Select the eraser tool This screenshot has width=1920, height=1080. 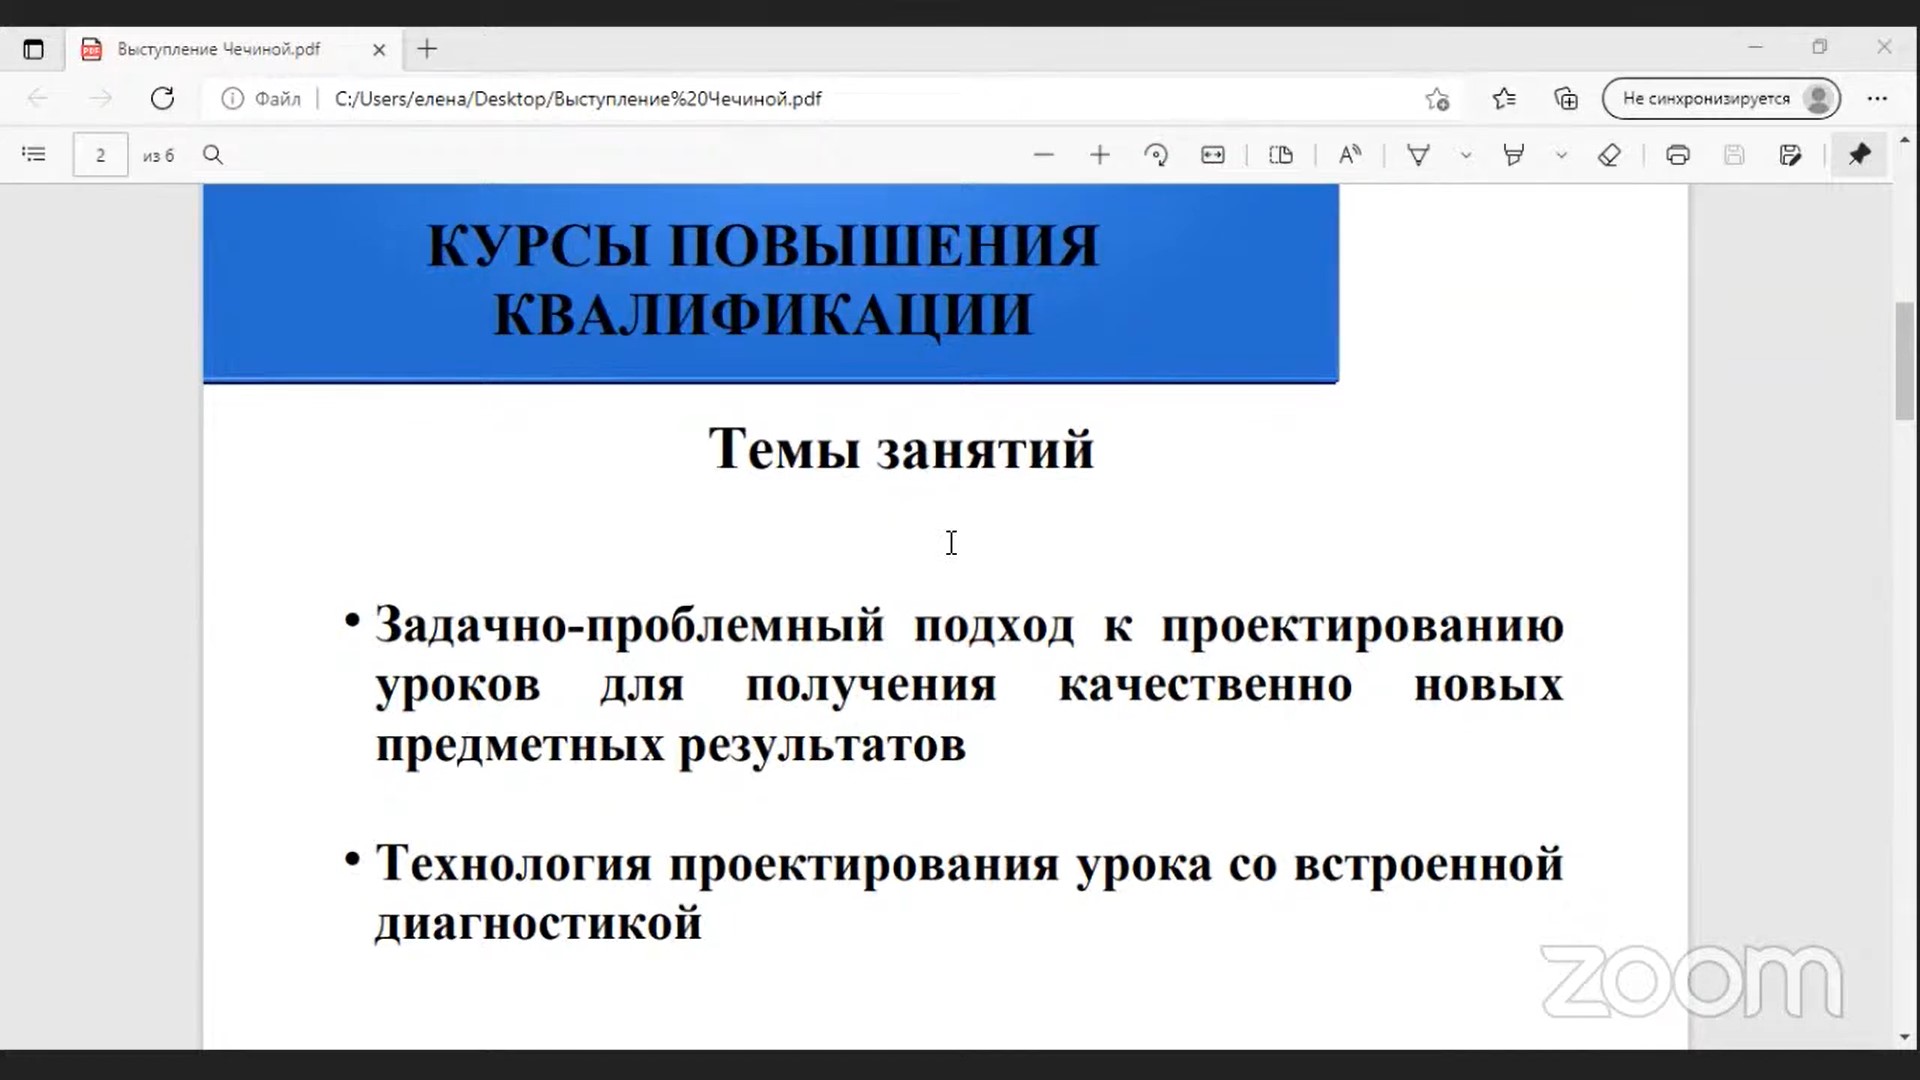[x=1609, y=155]
